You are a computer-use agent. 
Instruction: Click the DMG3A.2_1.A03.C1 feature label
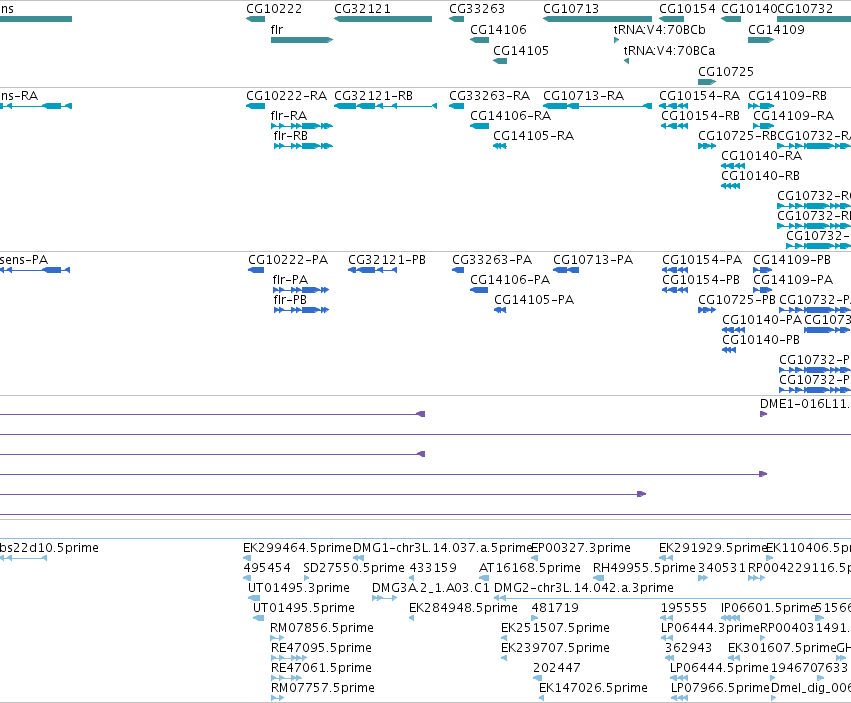[x=431, y=588]
